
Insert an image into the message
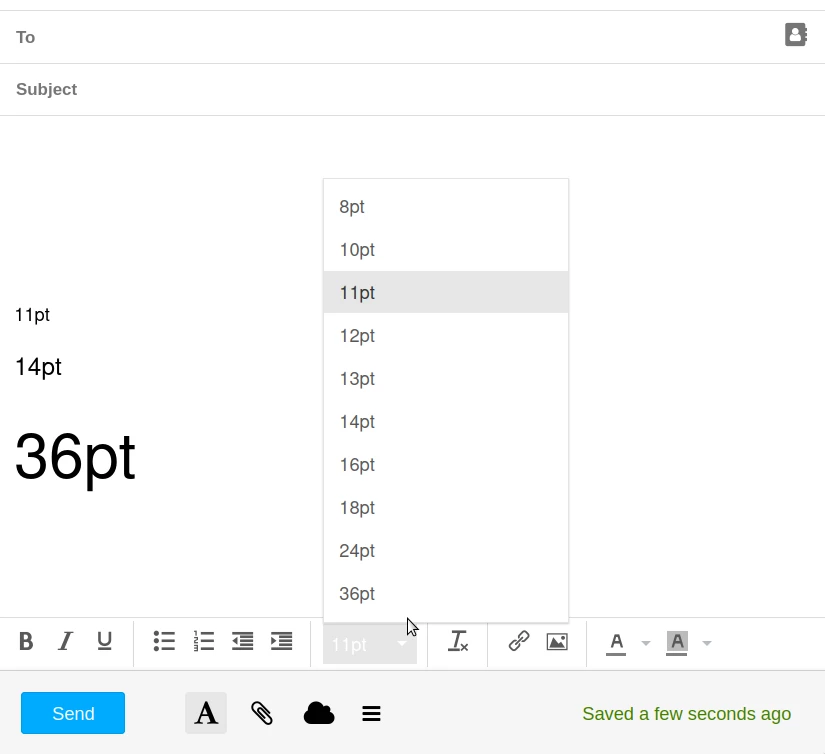click(x=557, y=642)
